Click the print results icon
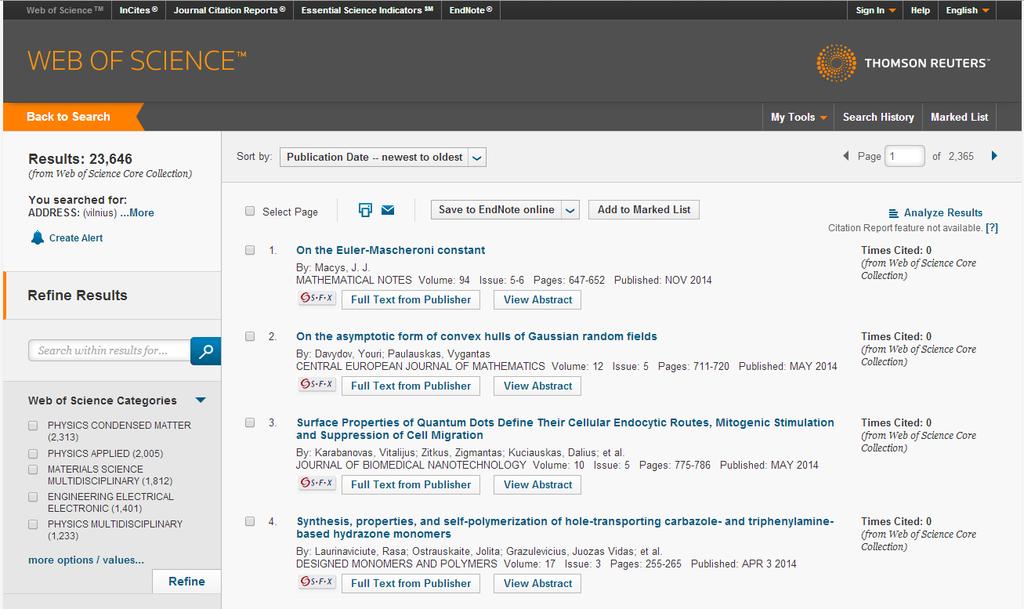Image resolution: width=1024 pixels, height=609 pixels. (365, 210)
